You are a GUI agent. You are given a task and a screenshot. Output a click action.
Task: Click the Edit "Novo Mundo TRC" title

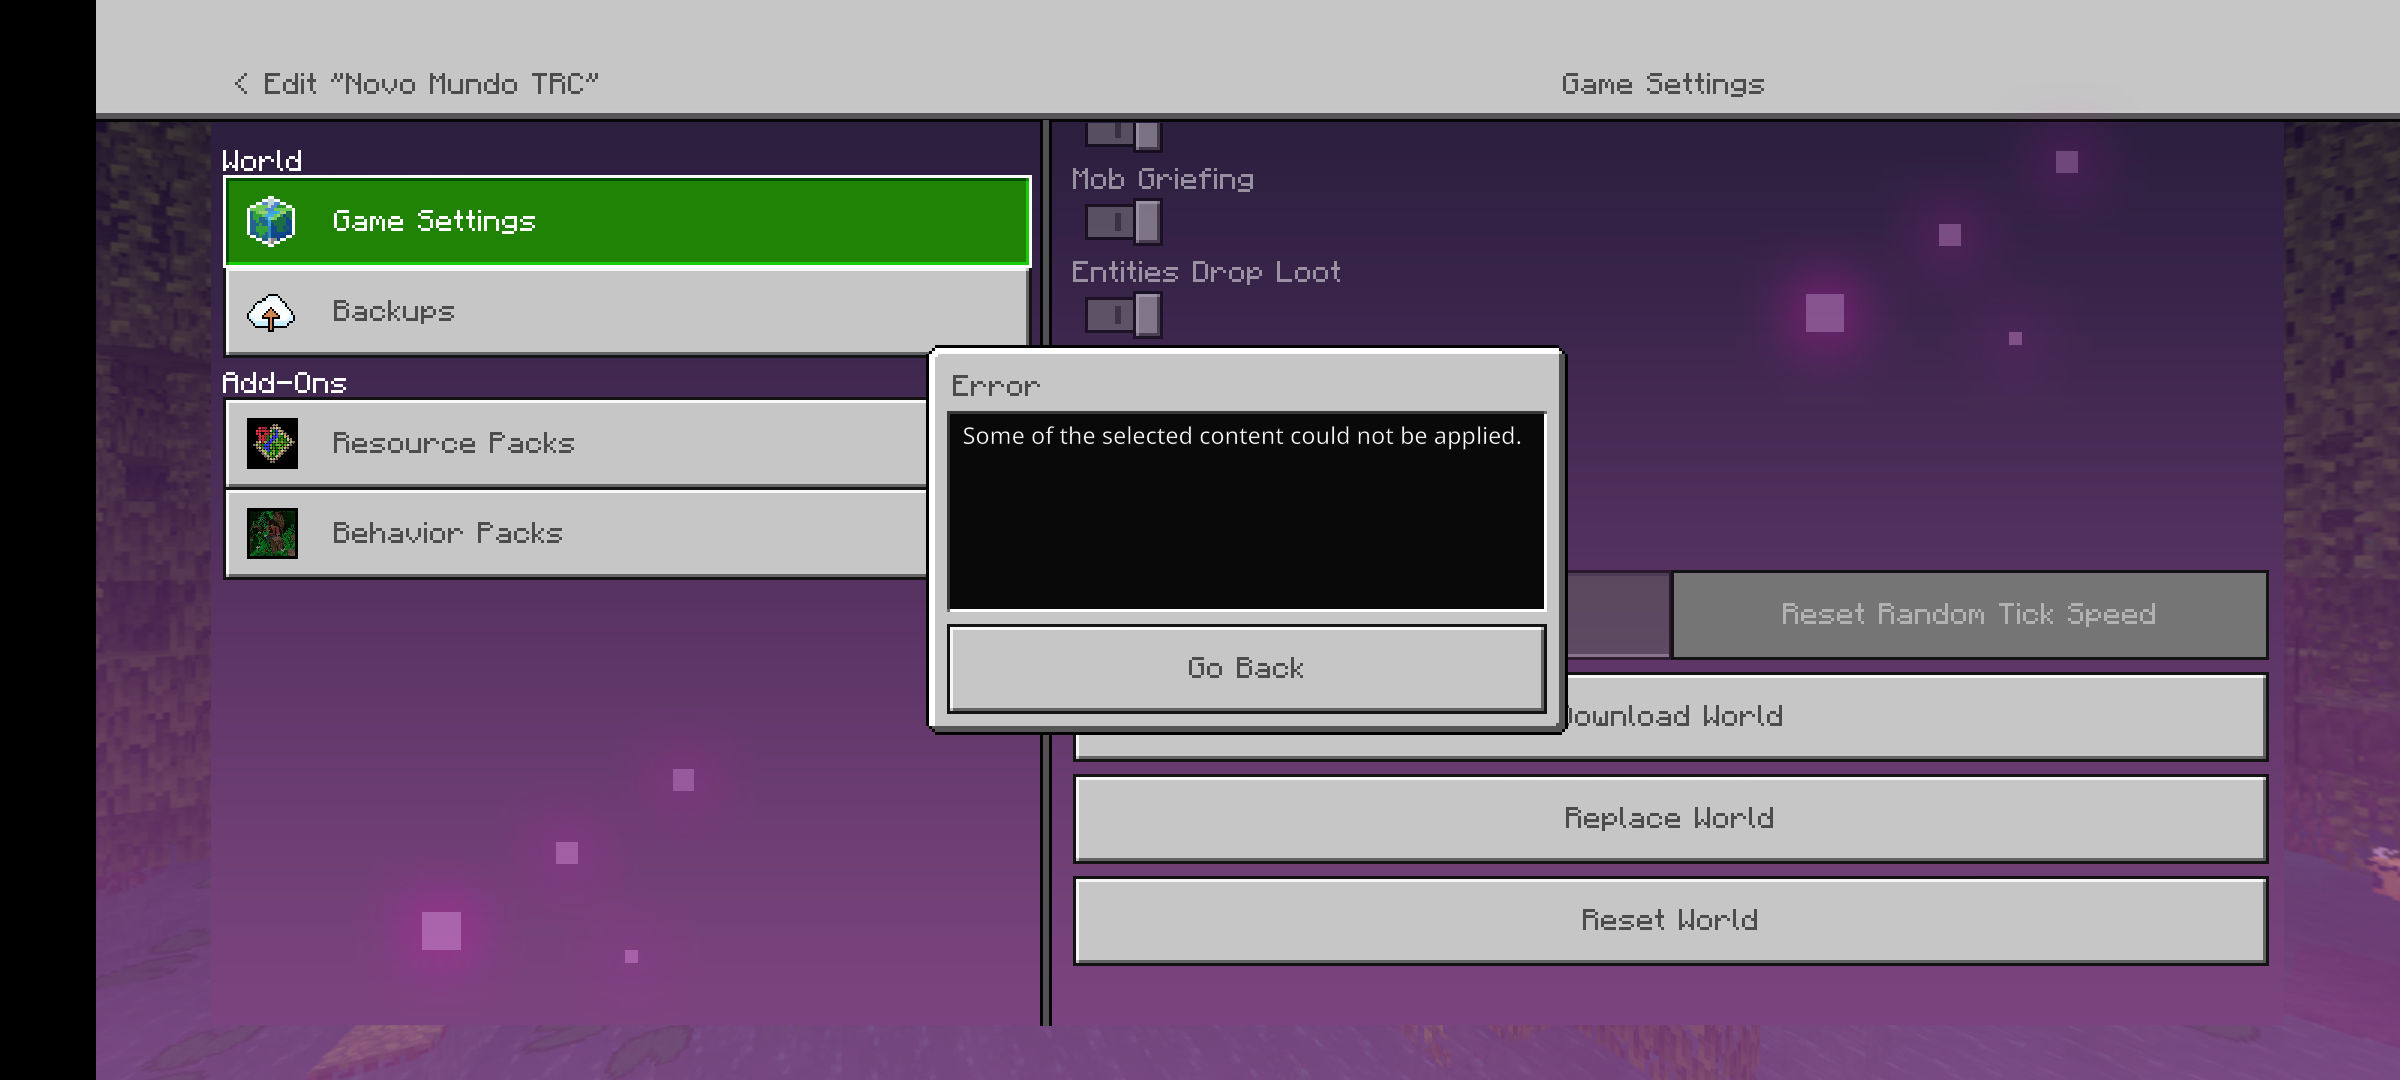click(430, 84)
